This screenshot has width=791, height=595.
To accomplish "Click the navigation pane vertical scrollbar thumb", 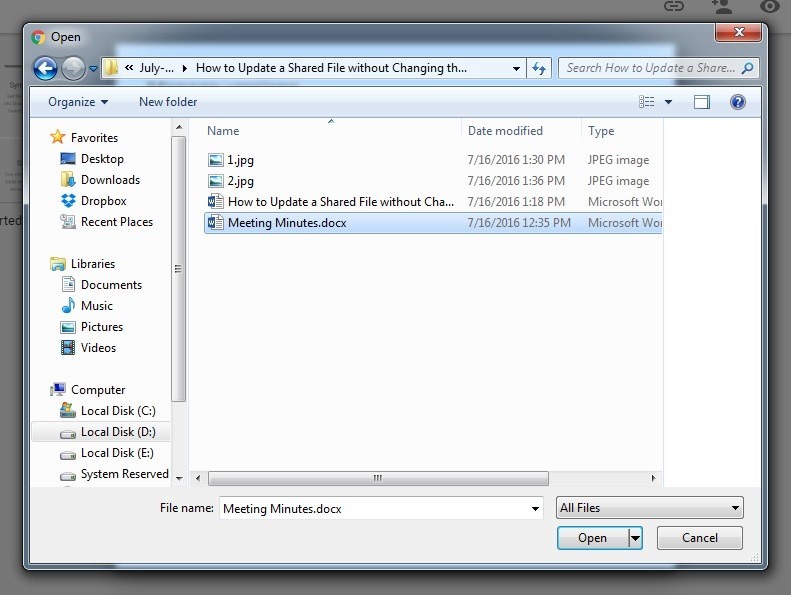I will (x=179, y=269).
